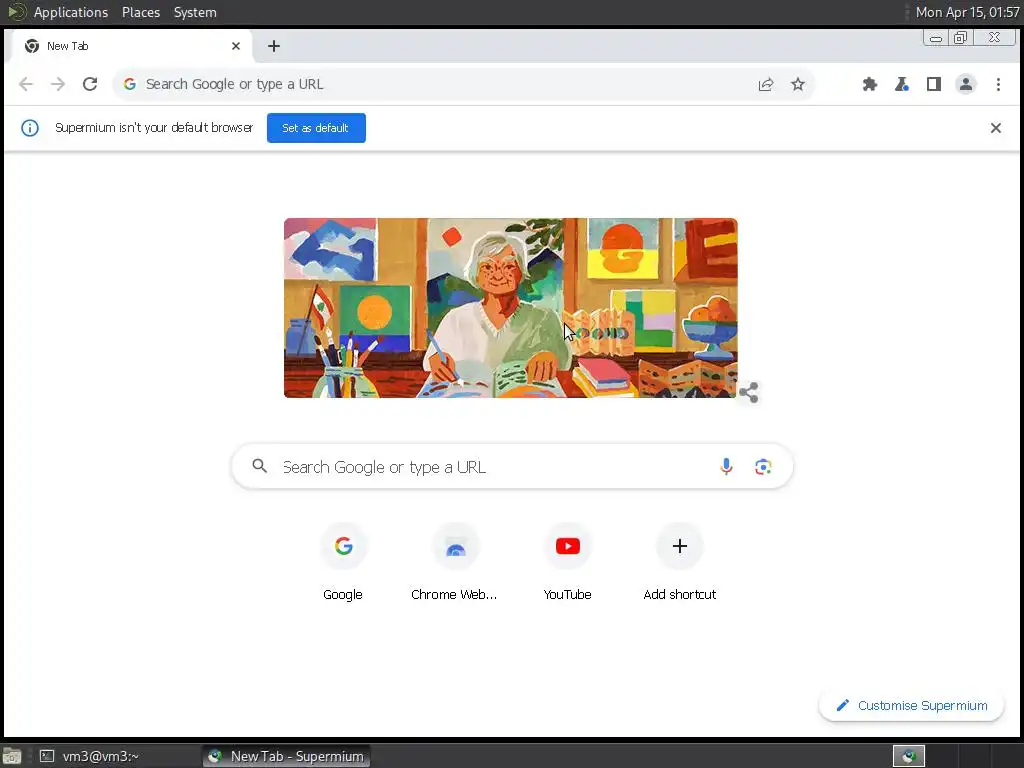
Task: Click the Google G icon in address bar
Action: point(129,84)
